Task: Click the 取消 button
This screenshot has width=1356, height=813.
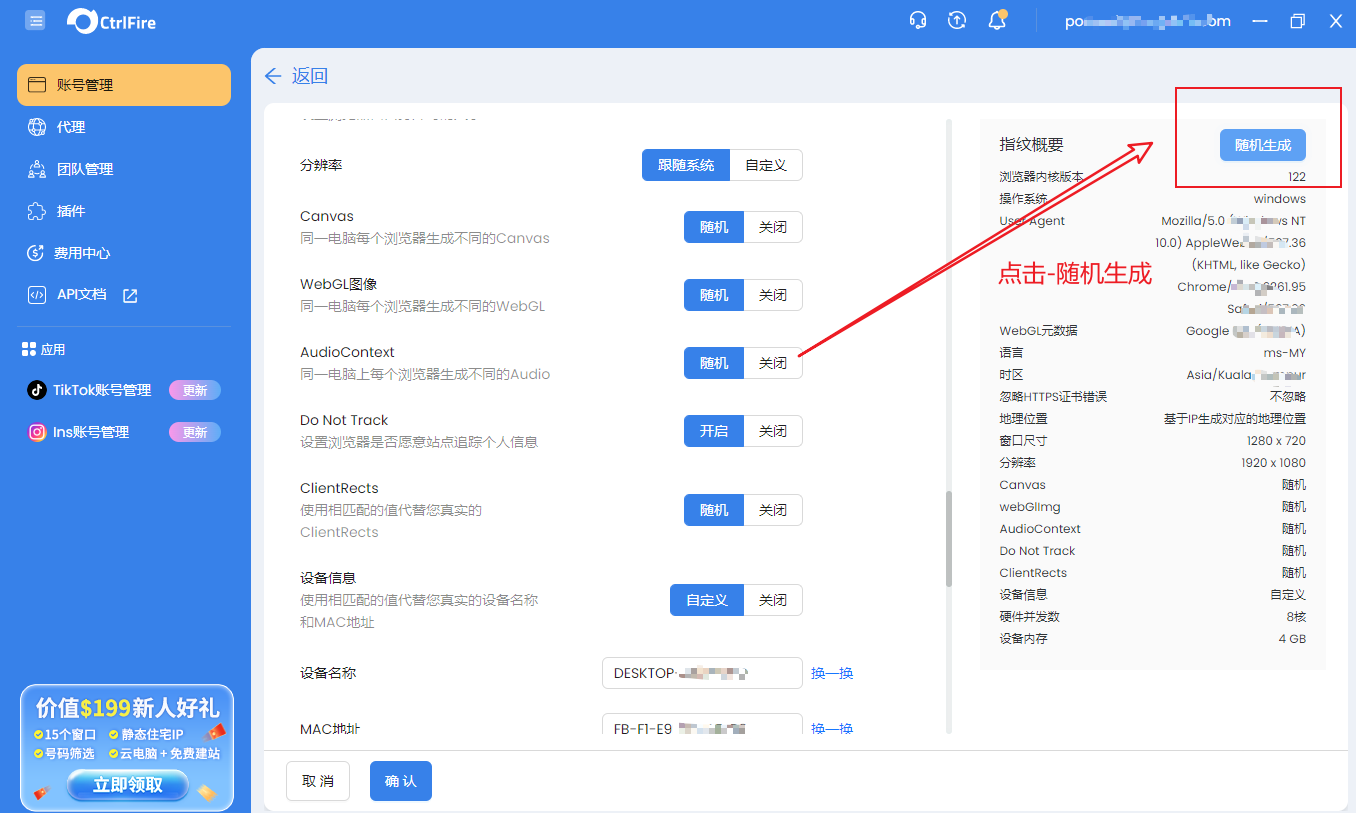Action: [x=318, y=781]
